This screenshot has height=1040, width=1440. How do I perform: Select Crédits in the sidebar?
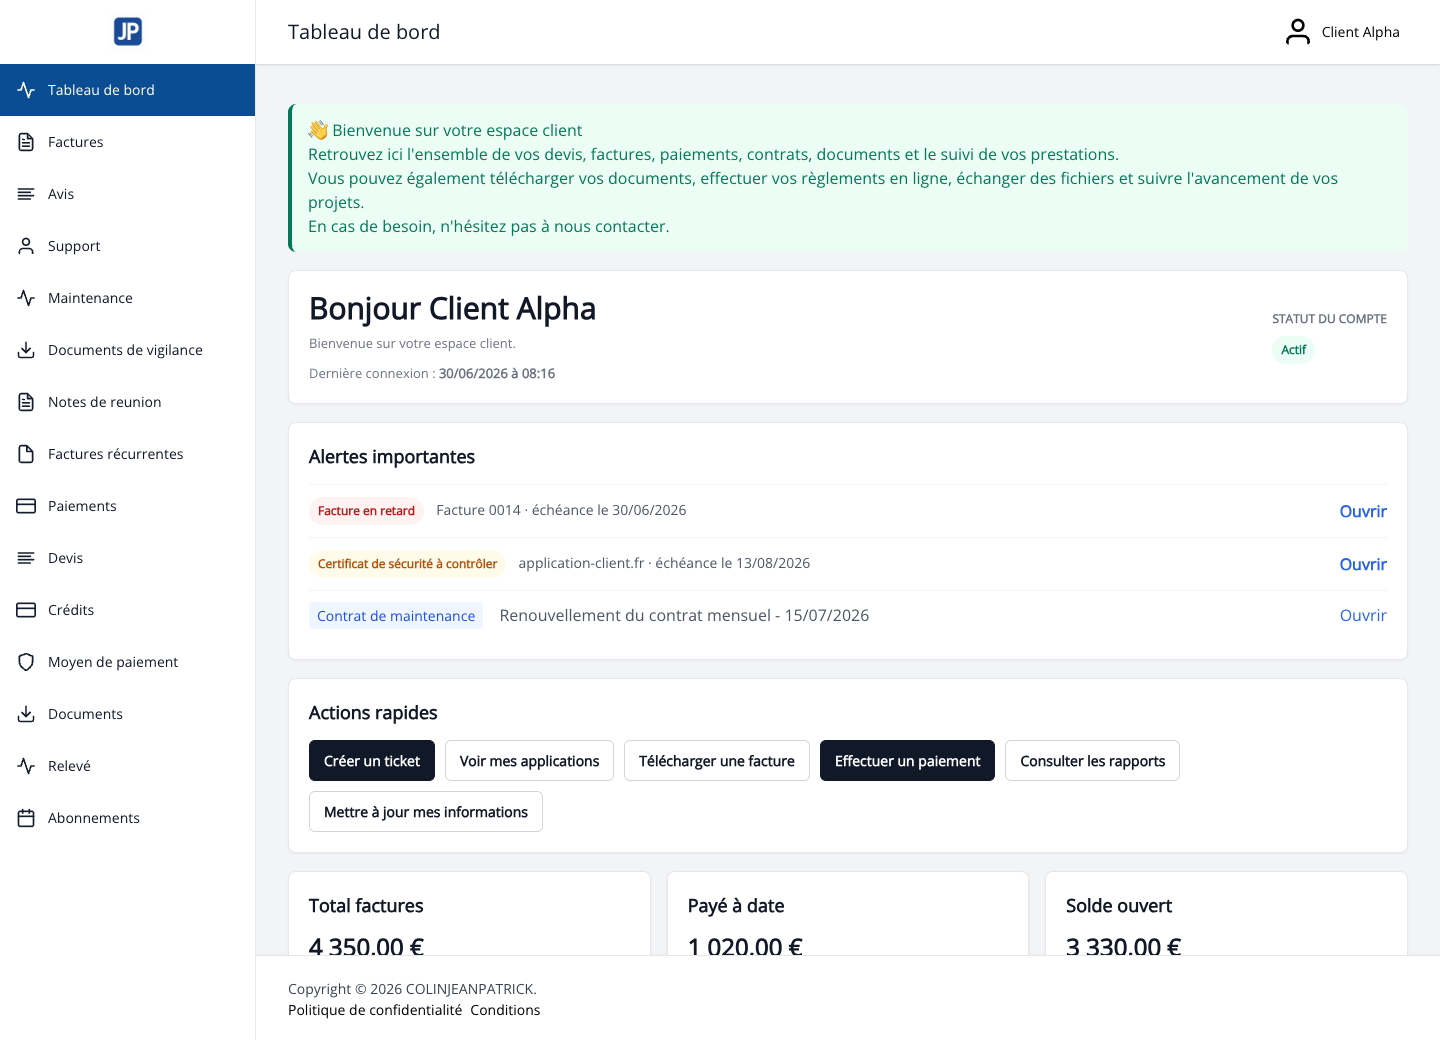[127, 610]
